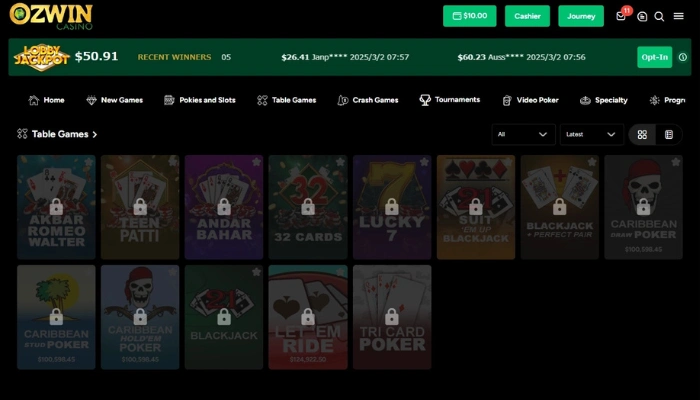Go to Home tab

(x=46, y=100)
